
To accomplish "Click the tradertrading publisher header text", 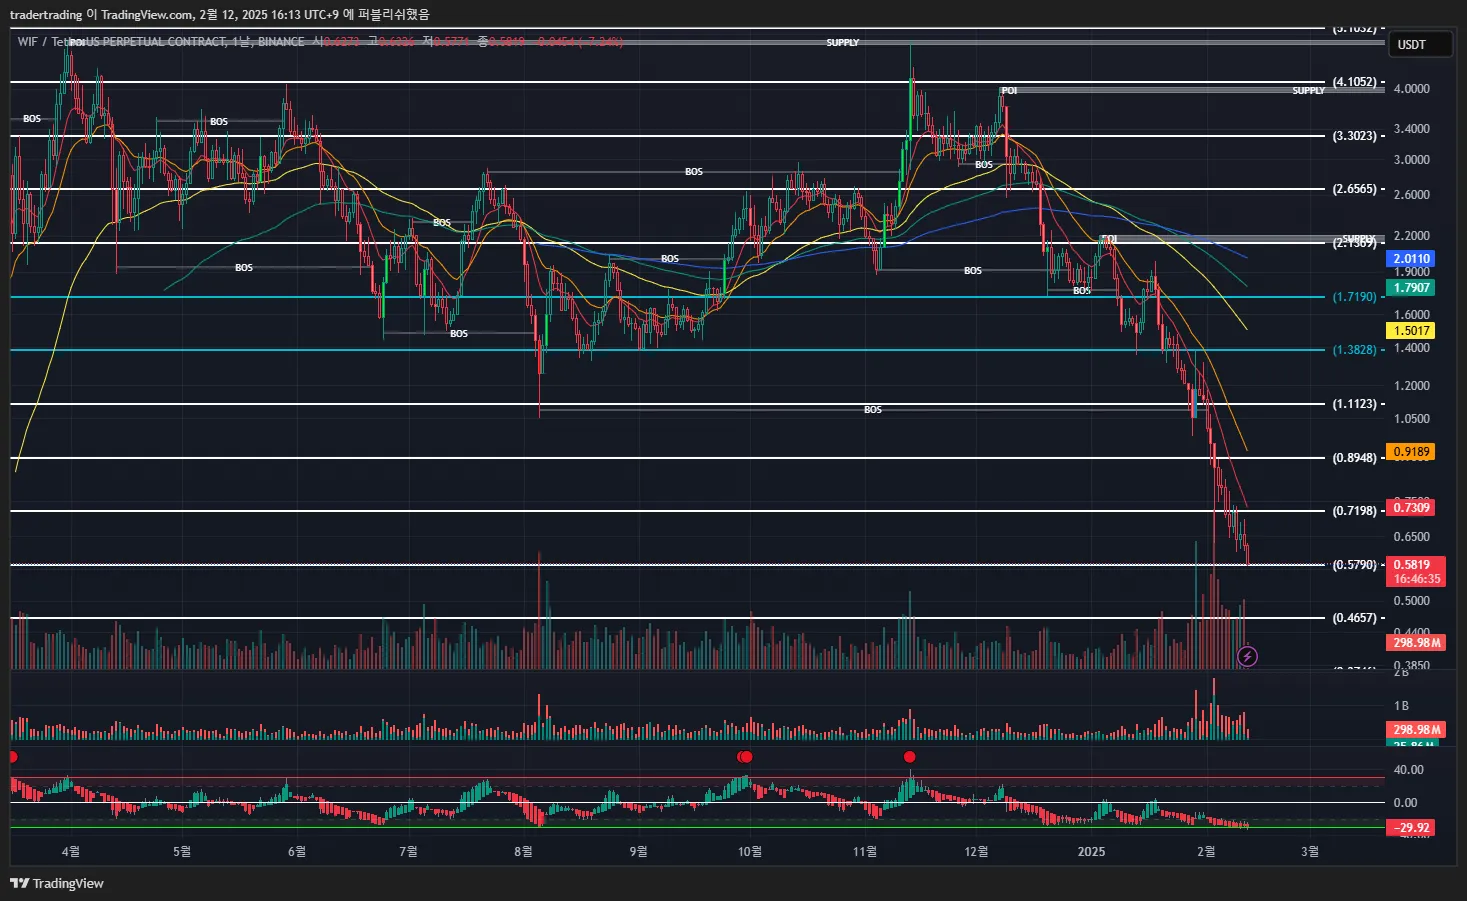I will coord(219,14).
